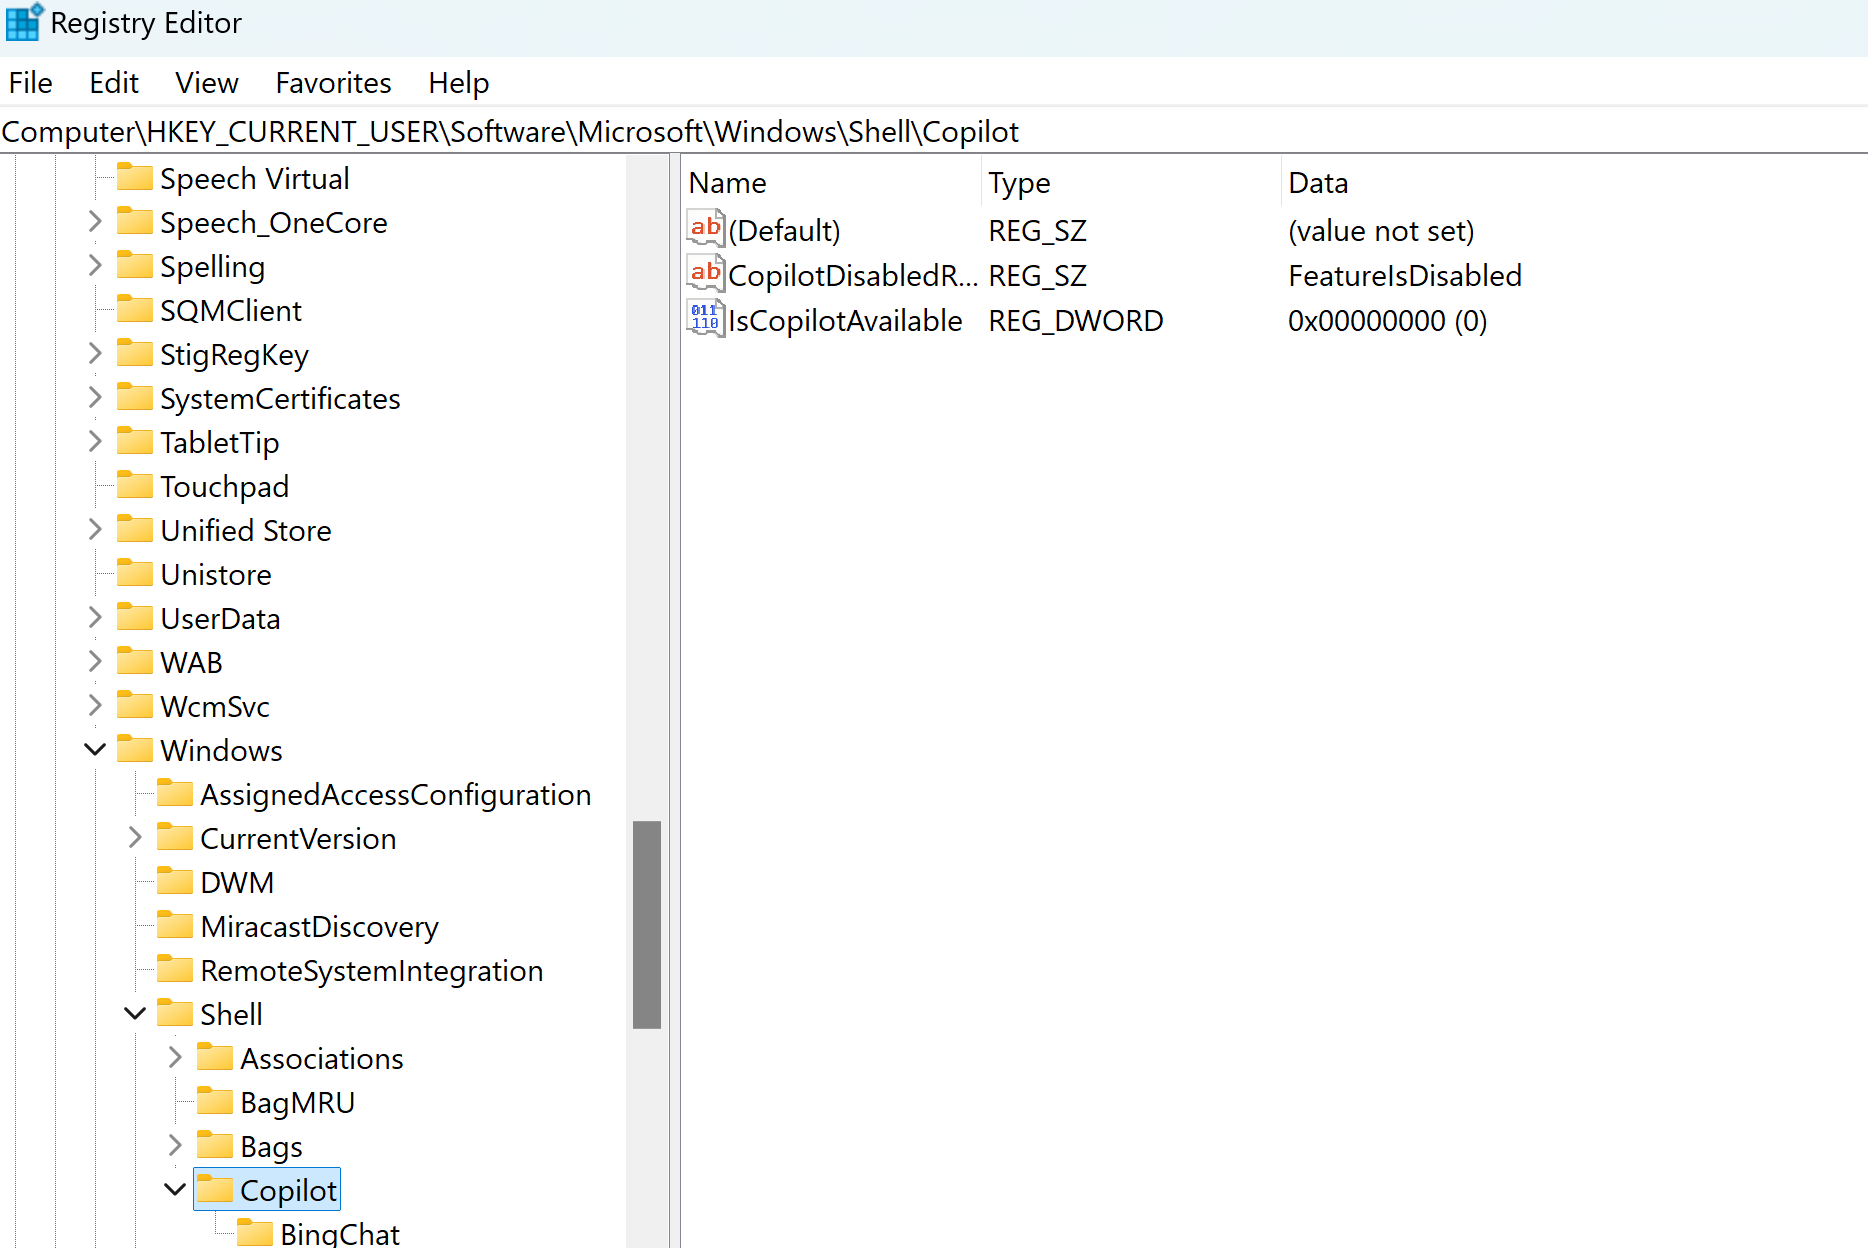The width and height of the screenshot is (1868, 1248).
Task: Expand the Unified Store key
Action: [x=95, y=529]
